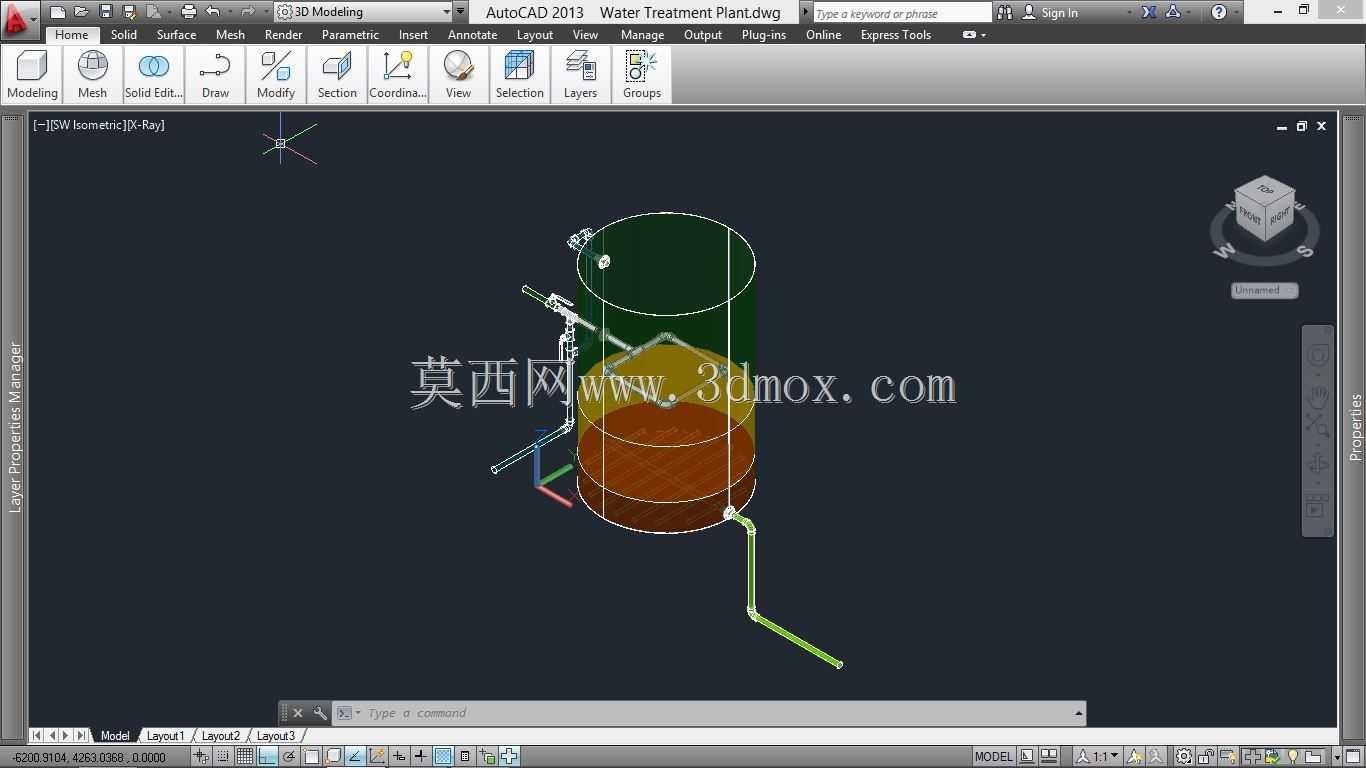The width and height of the screenshot is (1366, 768).
Task: Expand the 3D Modeling workspace dropdown
Action: click(x=446, y=12)
